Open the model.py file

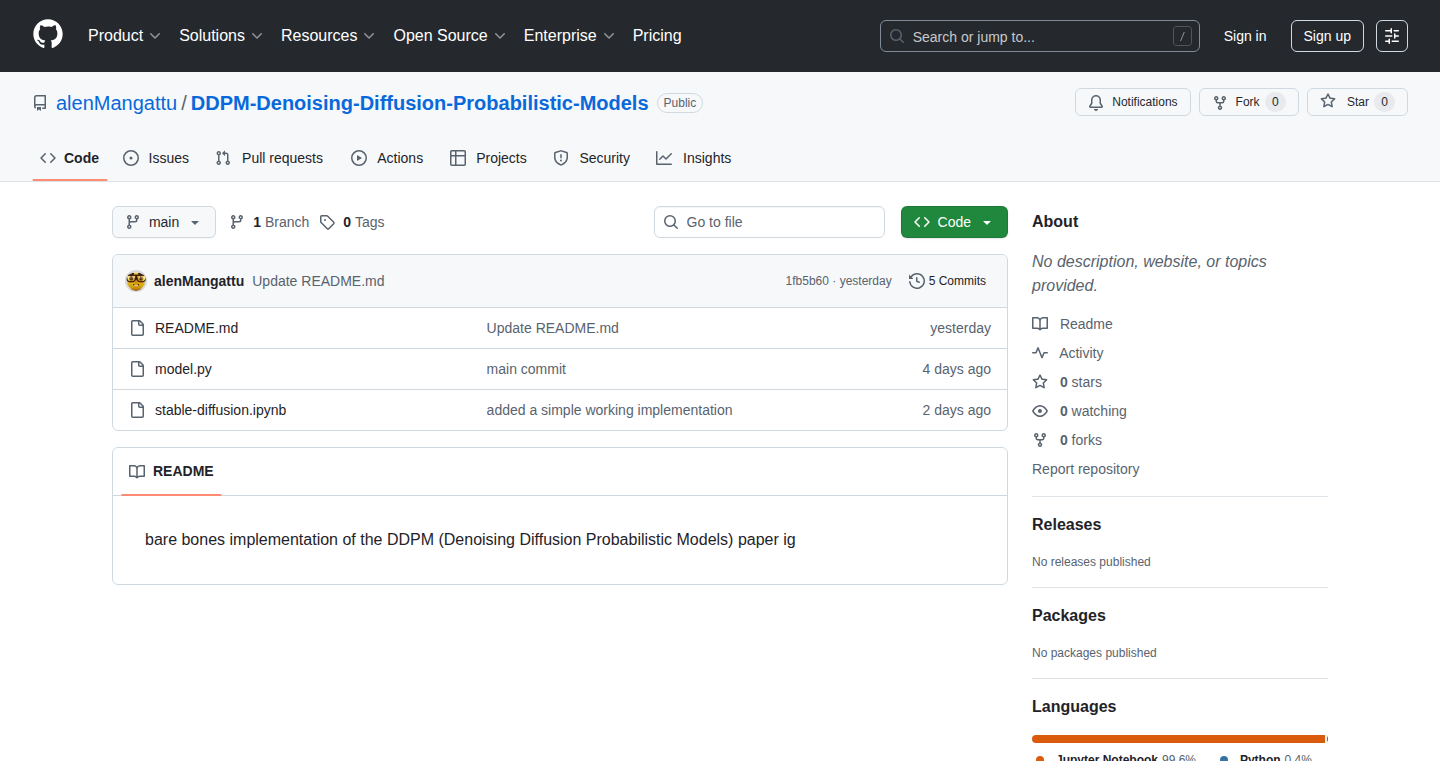[183, 369]
